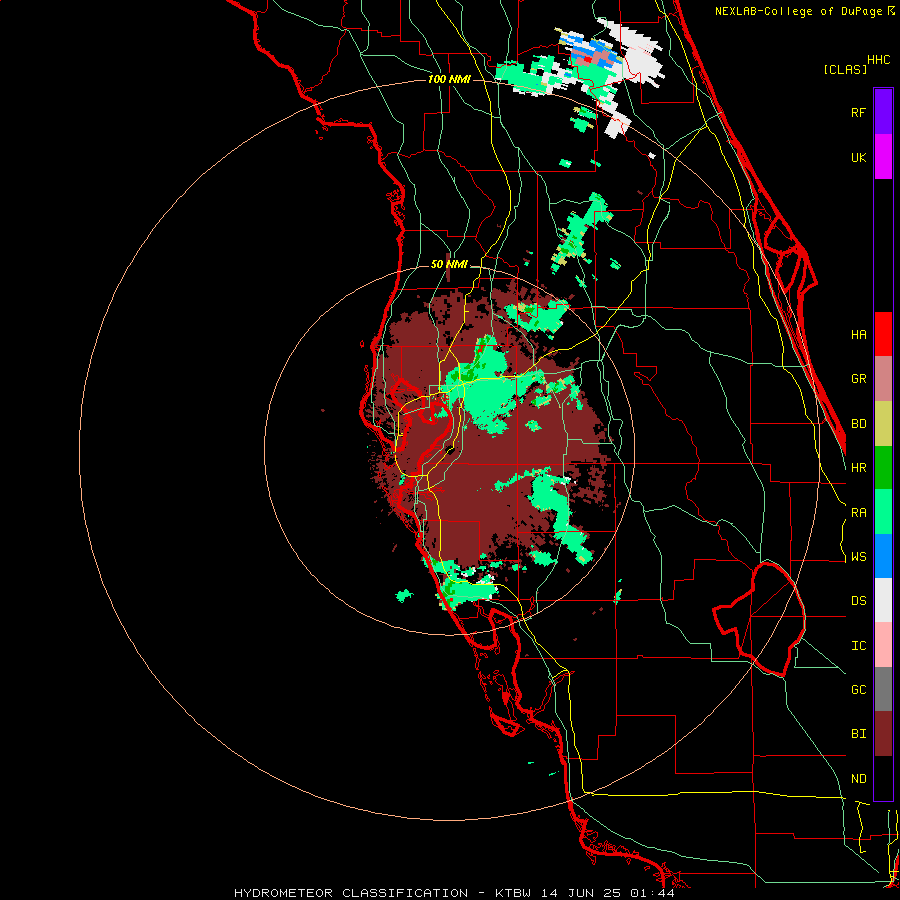The image size is (900, 900).
Task: Click the HR legend label
Action: coord(858,467)
